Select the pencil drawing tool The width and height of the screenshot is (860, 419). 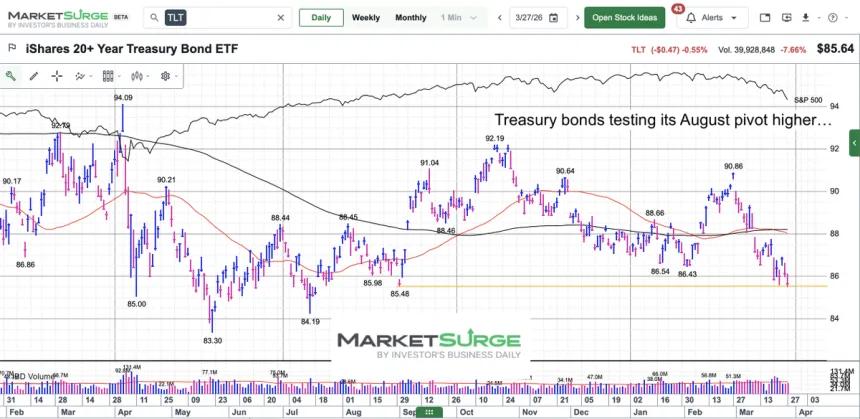tap(34, 76)
